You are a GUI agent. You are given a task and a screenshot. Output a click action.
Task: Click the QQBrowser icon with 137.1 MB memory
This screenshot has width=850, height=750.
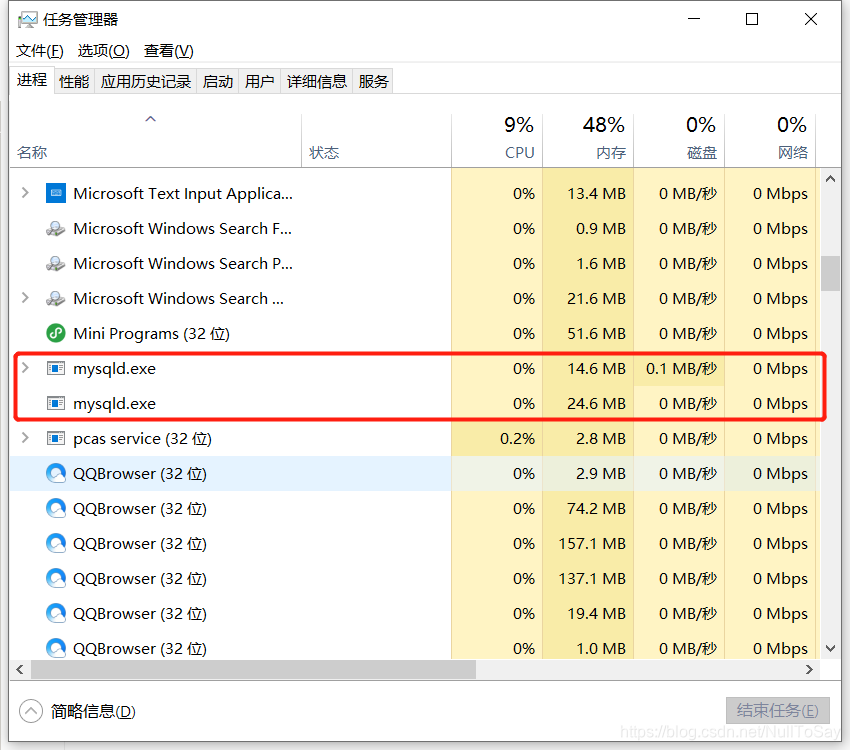click(56, 578)
